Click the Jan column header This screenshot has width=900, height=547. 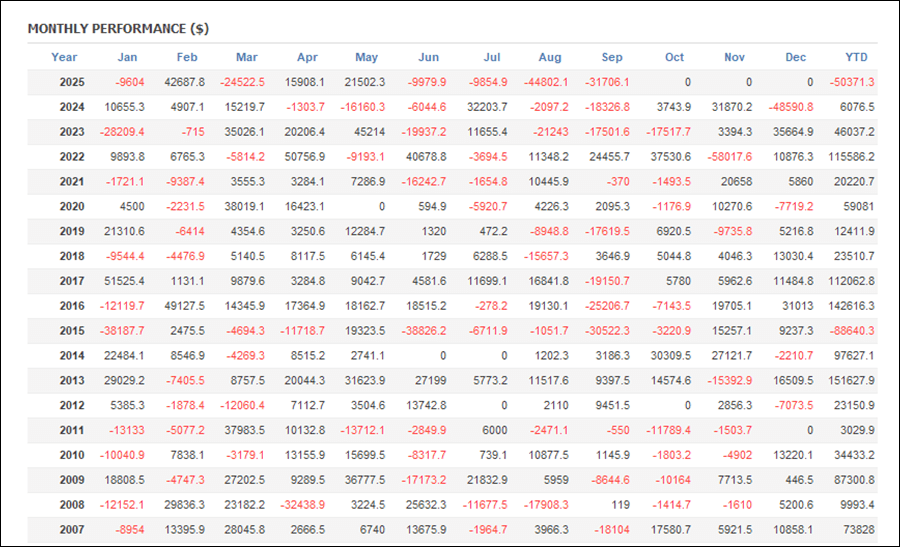coord(127,57)
